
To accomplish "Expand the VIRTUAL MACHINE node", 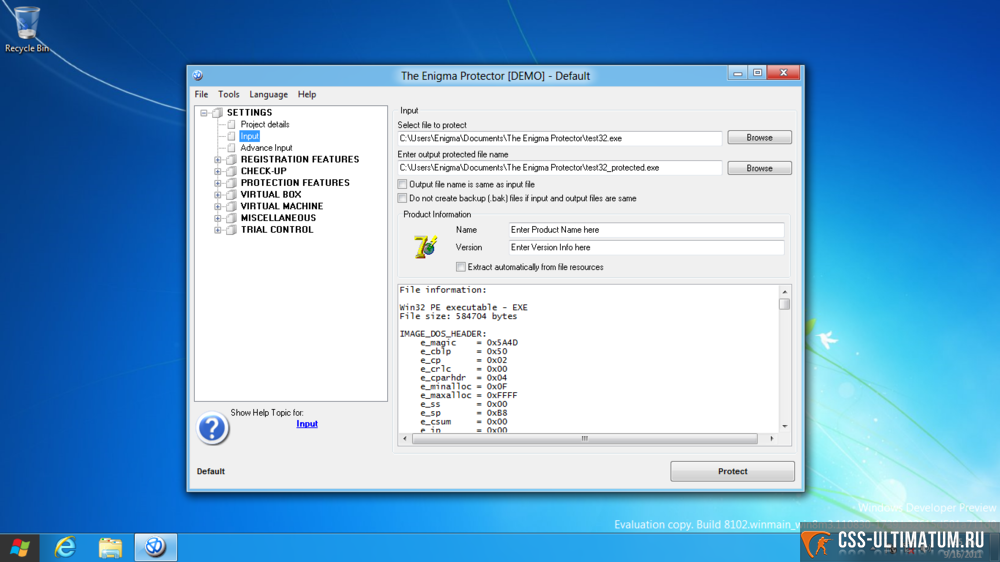I will click(x=218, y=206).
